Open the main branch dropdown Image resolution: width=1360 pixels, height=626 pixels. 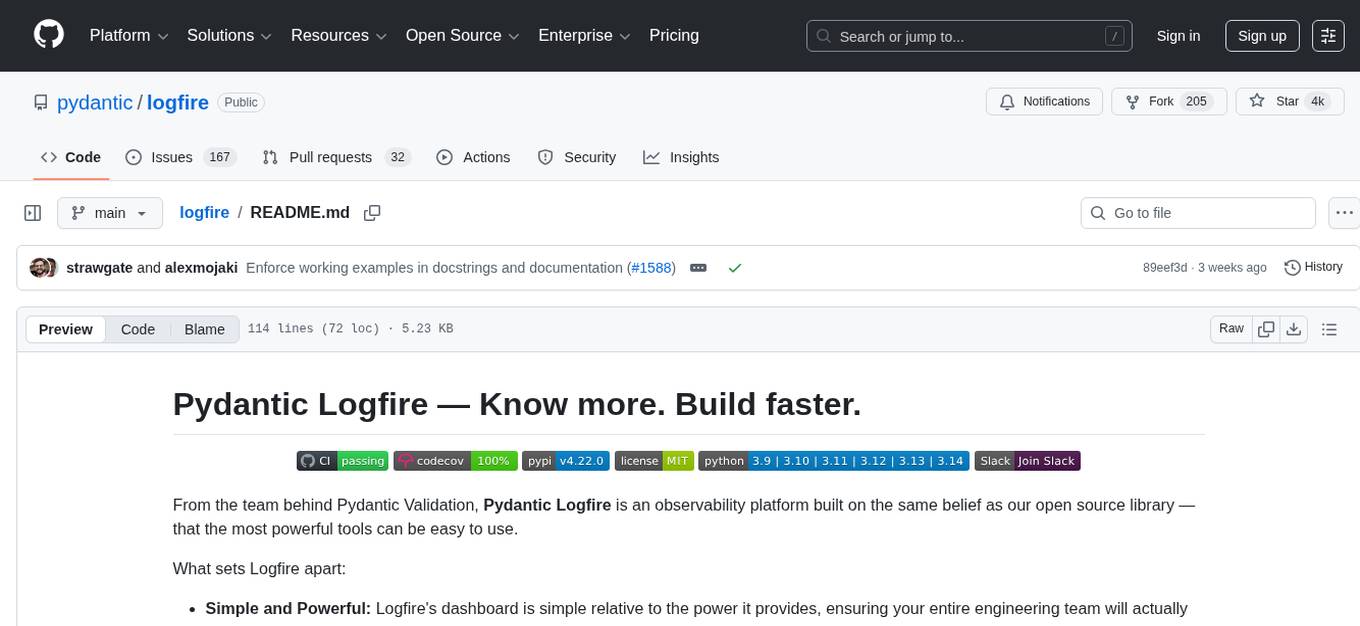[110, 213]
